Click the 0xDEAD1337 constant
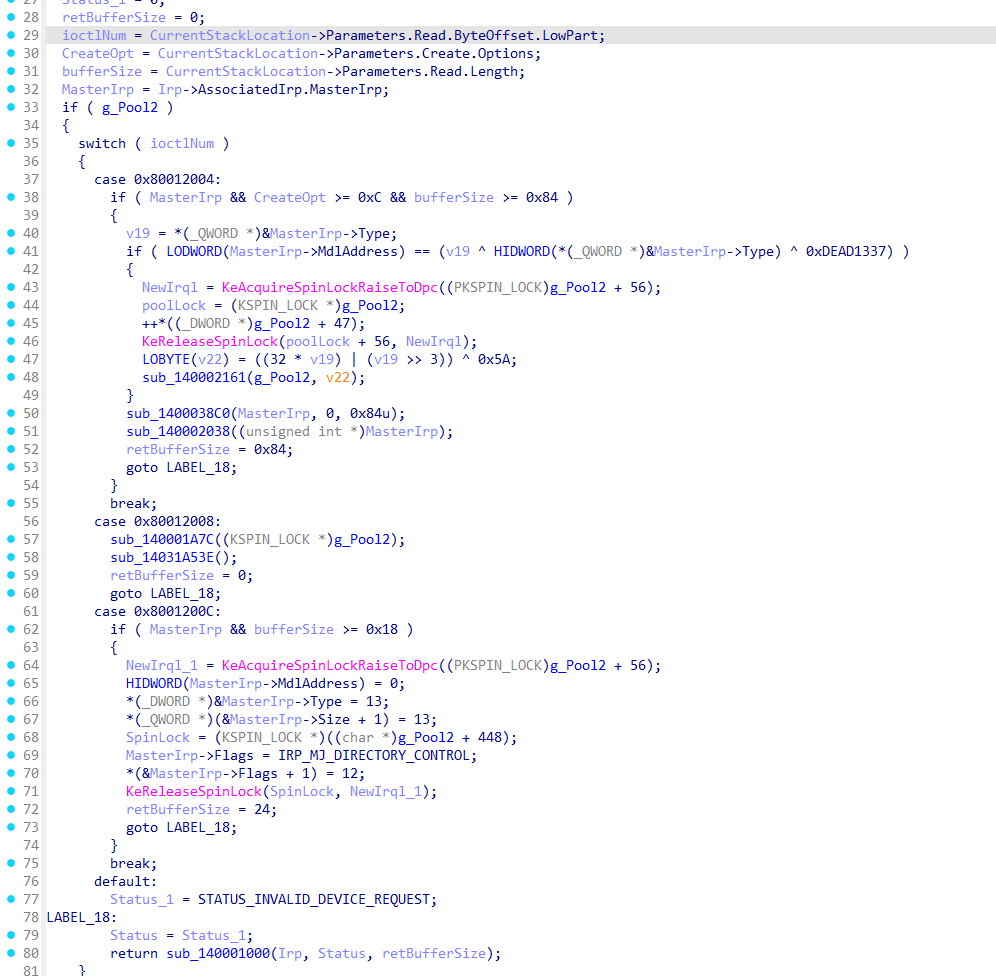Image resolution: width=996 pixels, height=976 pixels. click(x=845, y=251)
